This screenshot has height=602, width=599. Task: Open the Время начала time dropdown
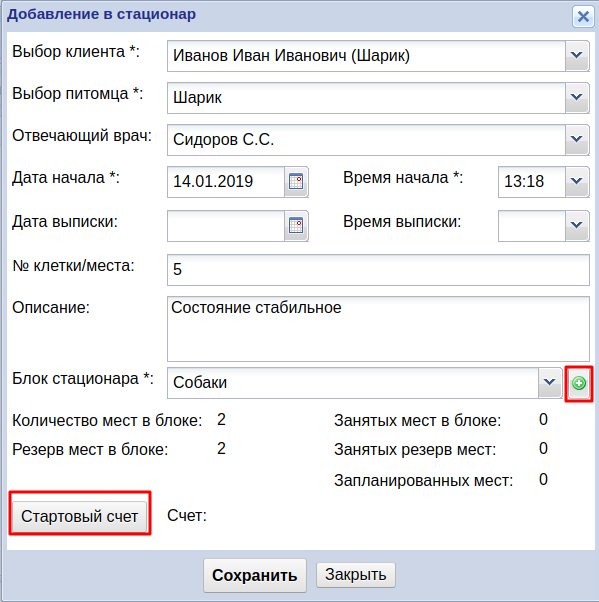tap(577, 182)
